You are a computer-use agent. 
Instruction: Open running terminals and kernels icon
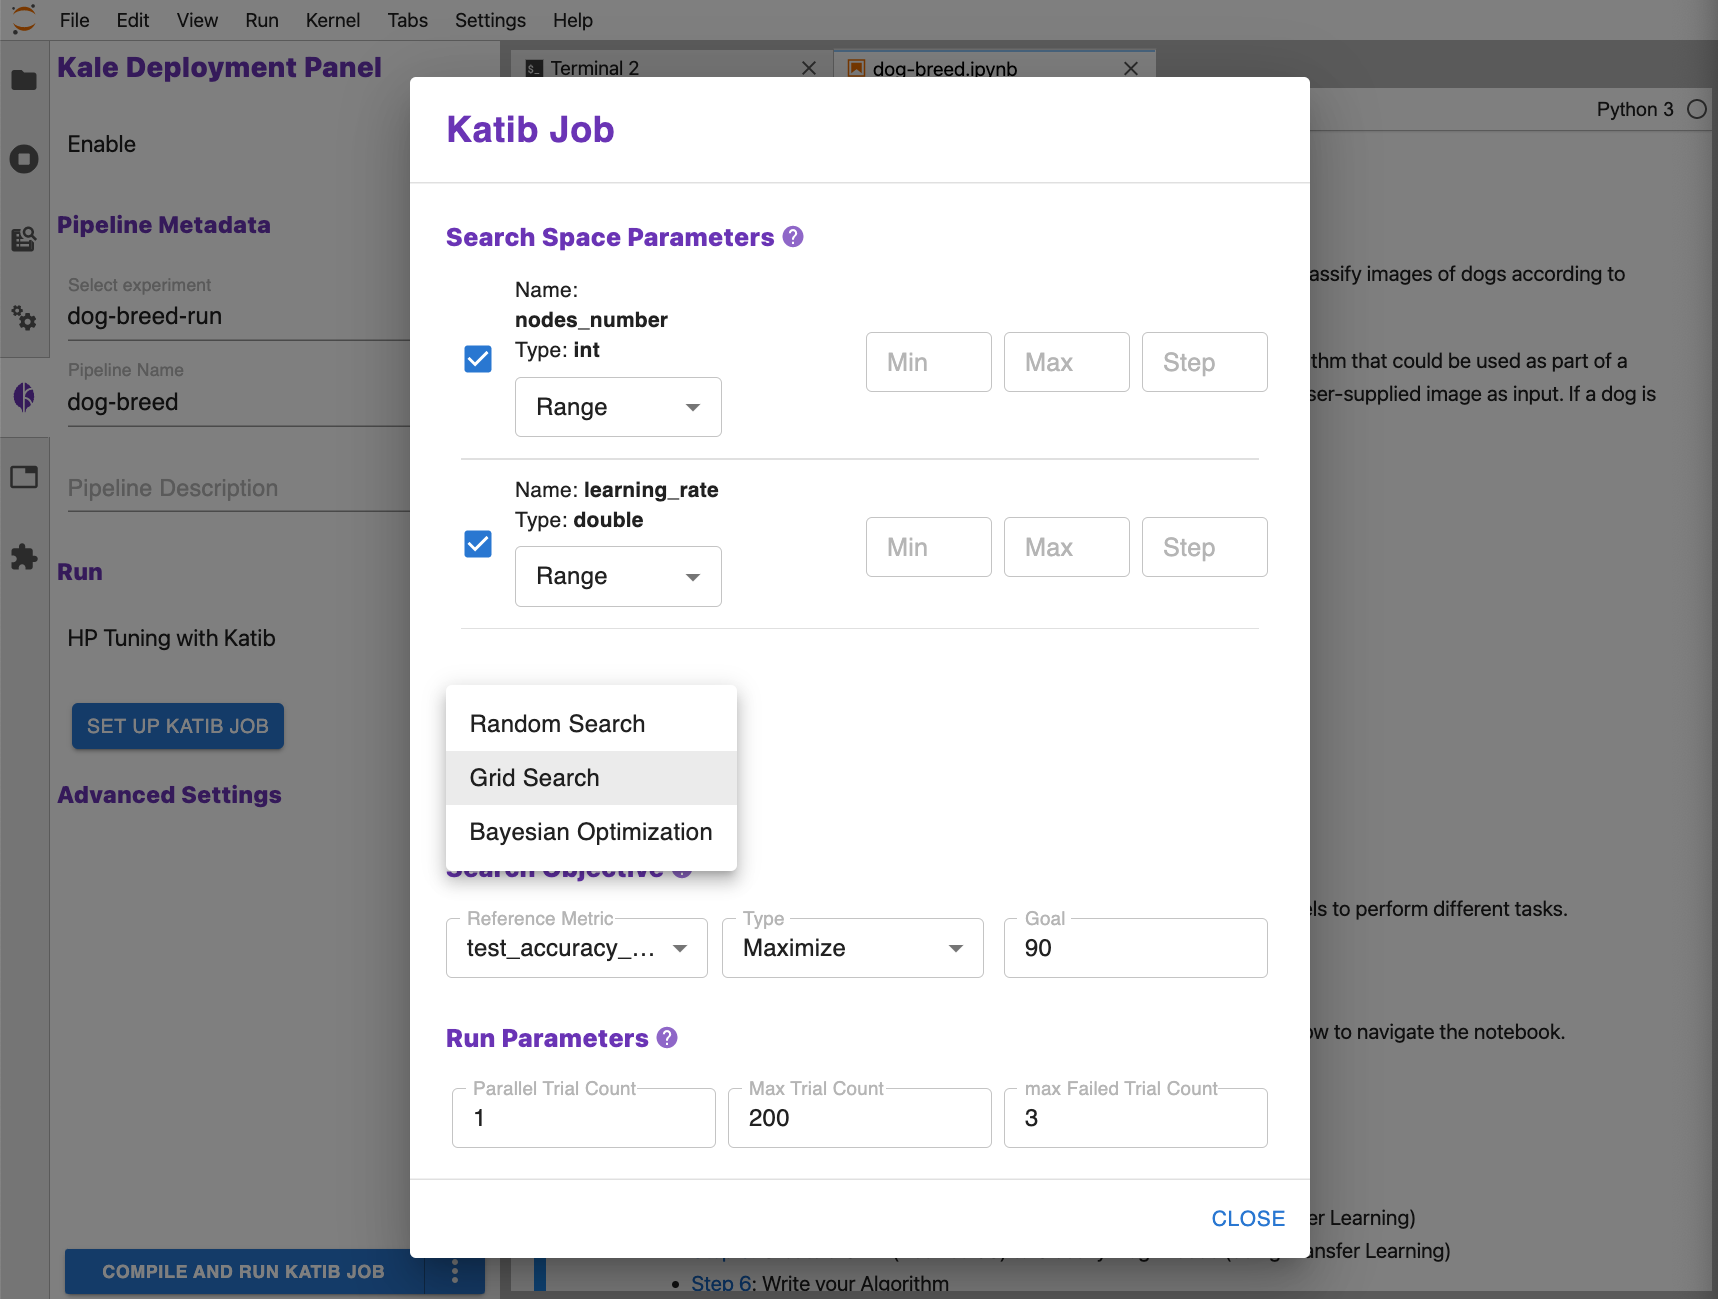(x=24, y=158)
